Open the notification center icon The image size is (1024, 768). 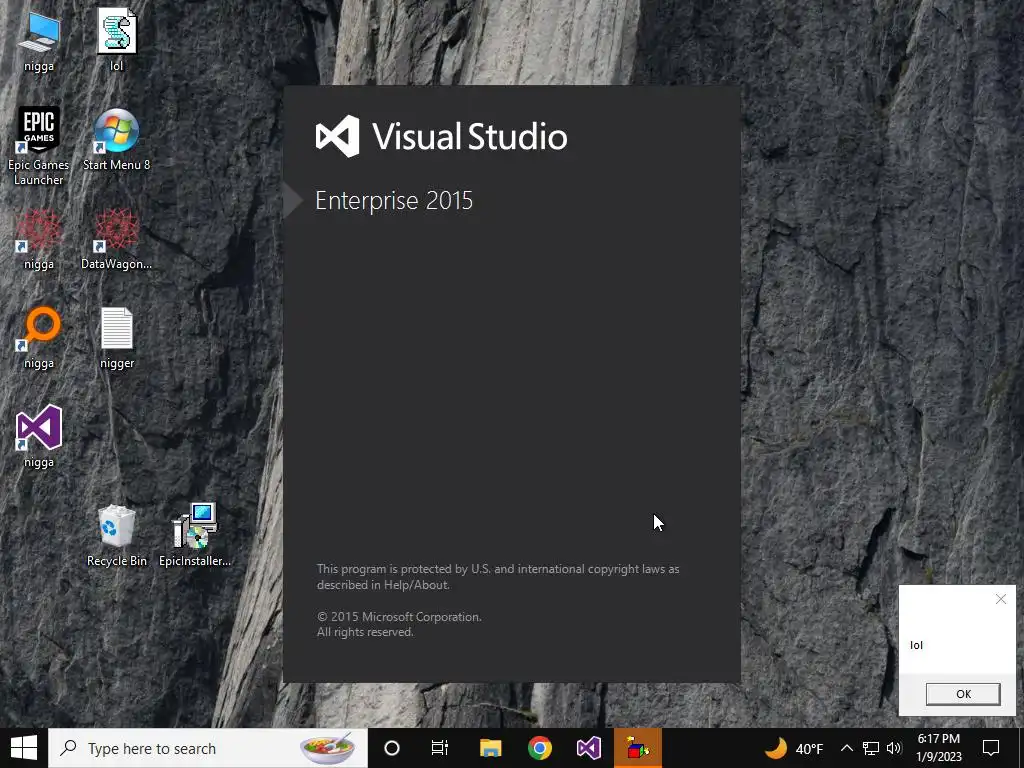pyautogui.click(x=991, y=748)
